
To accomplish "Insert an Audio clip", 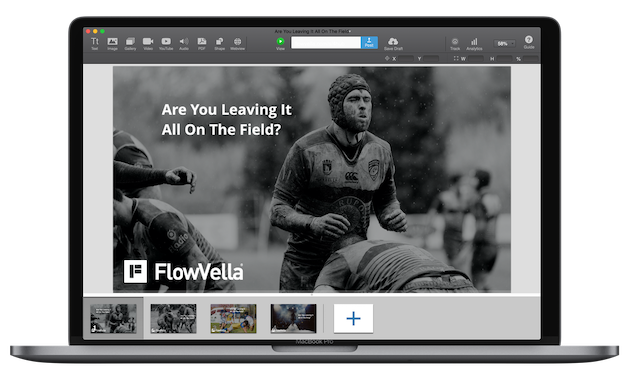I will point(184,43).
